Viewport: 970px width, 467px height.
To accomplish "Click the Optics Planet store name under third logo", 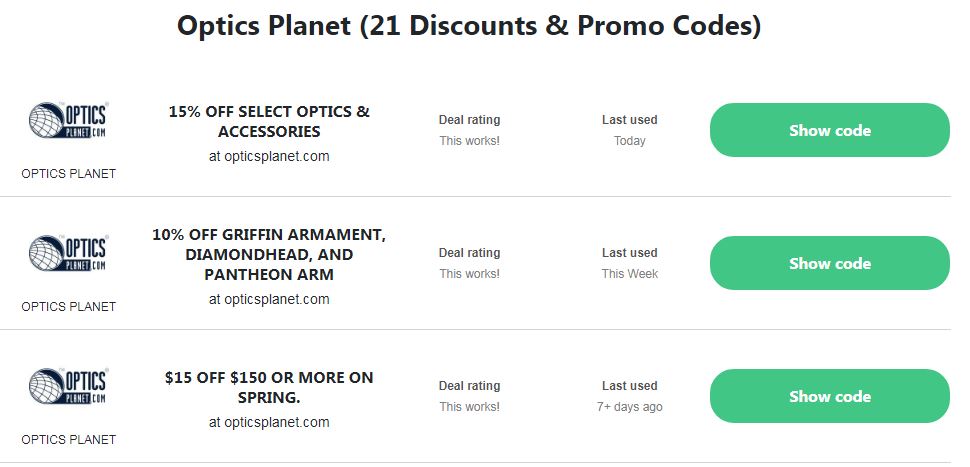I will pos(68,440).
